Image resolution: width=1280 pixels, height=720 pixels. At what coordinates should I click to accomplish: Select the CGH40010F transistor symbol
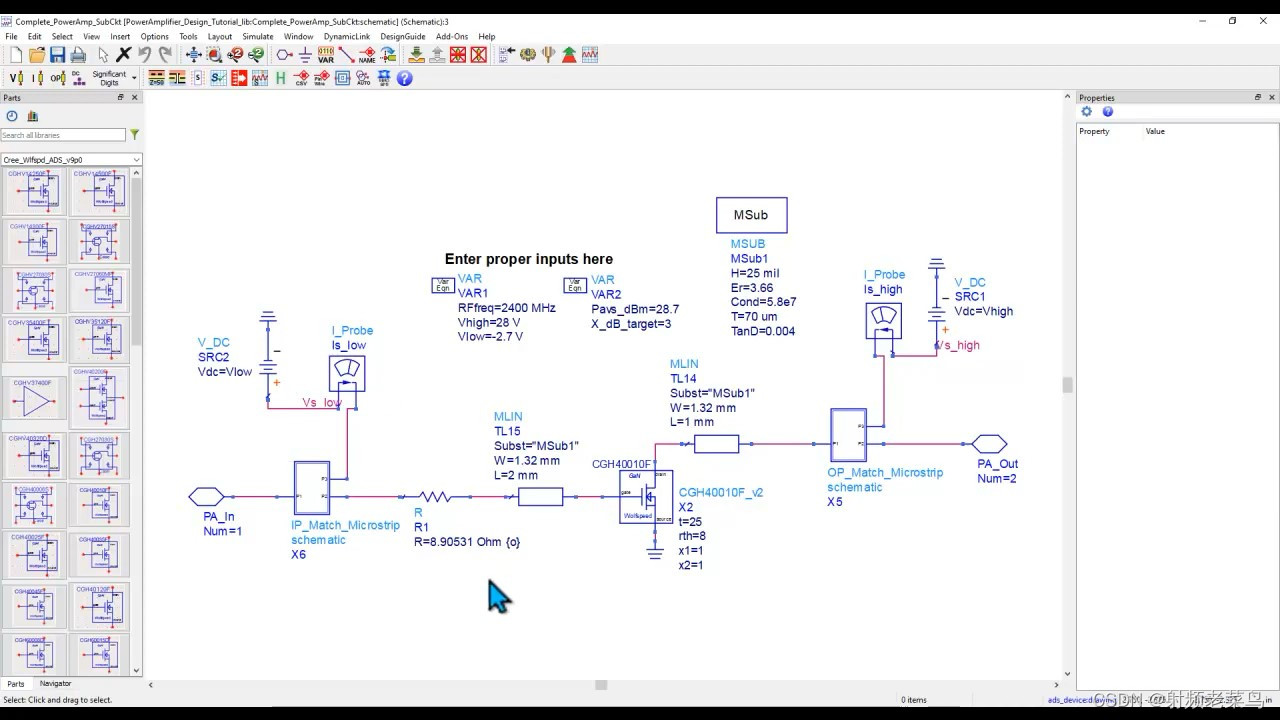(x=646, y=497)
